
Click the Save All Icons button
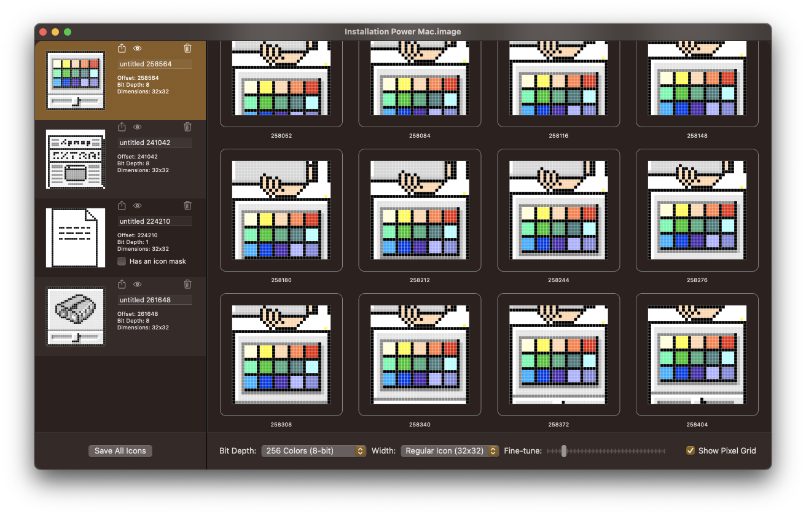point(120,451)
